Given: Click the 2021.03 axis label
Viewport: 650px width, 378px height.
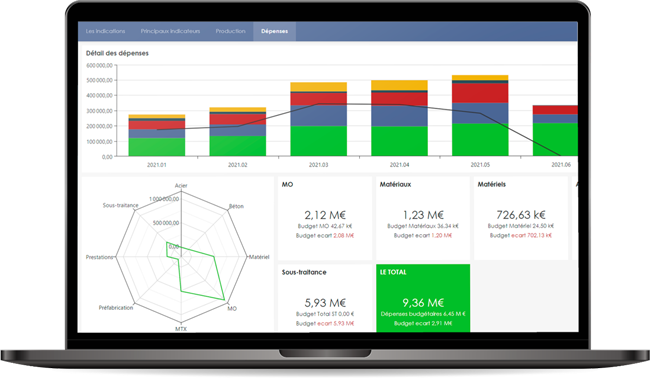Looking at the screenshot, I should pos(318,165).
